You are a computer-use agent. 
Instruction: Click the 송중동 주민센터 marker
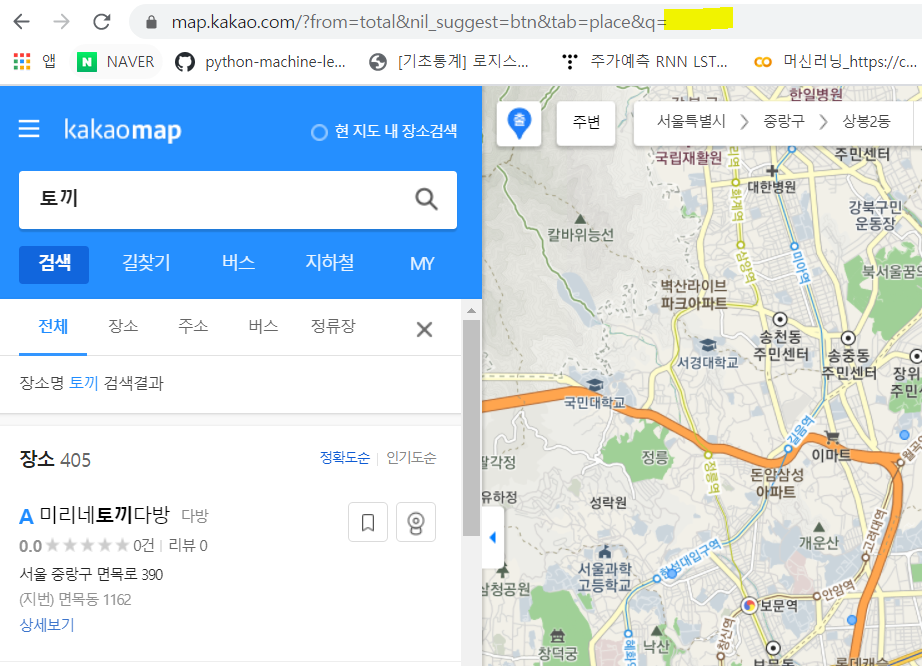click(848, 338)
